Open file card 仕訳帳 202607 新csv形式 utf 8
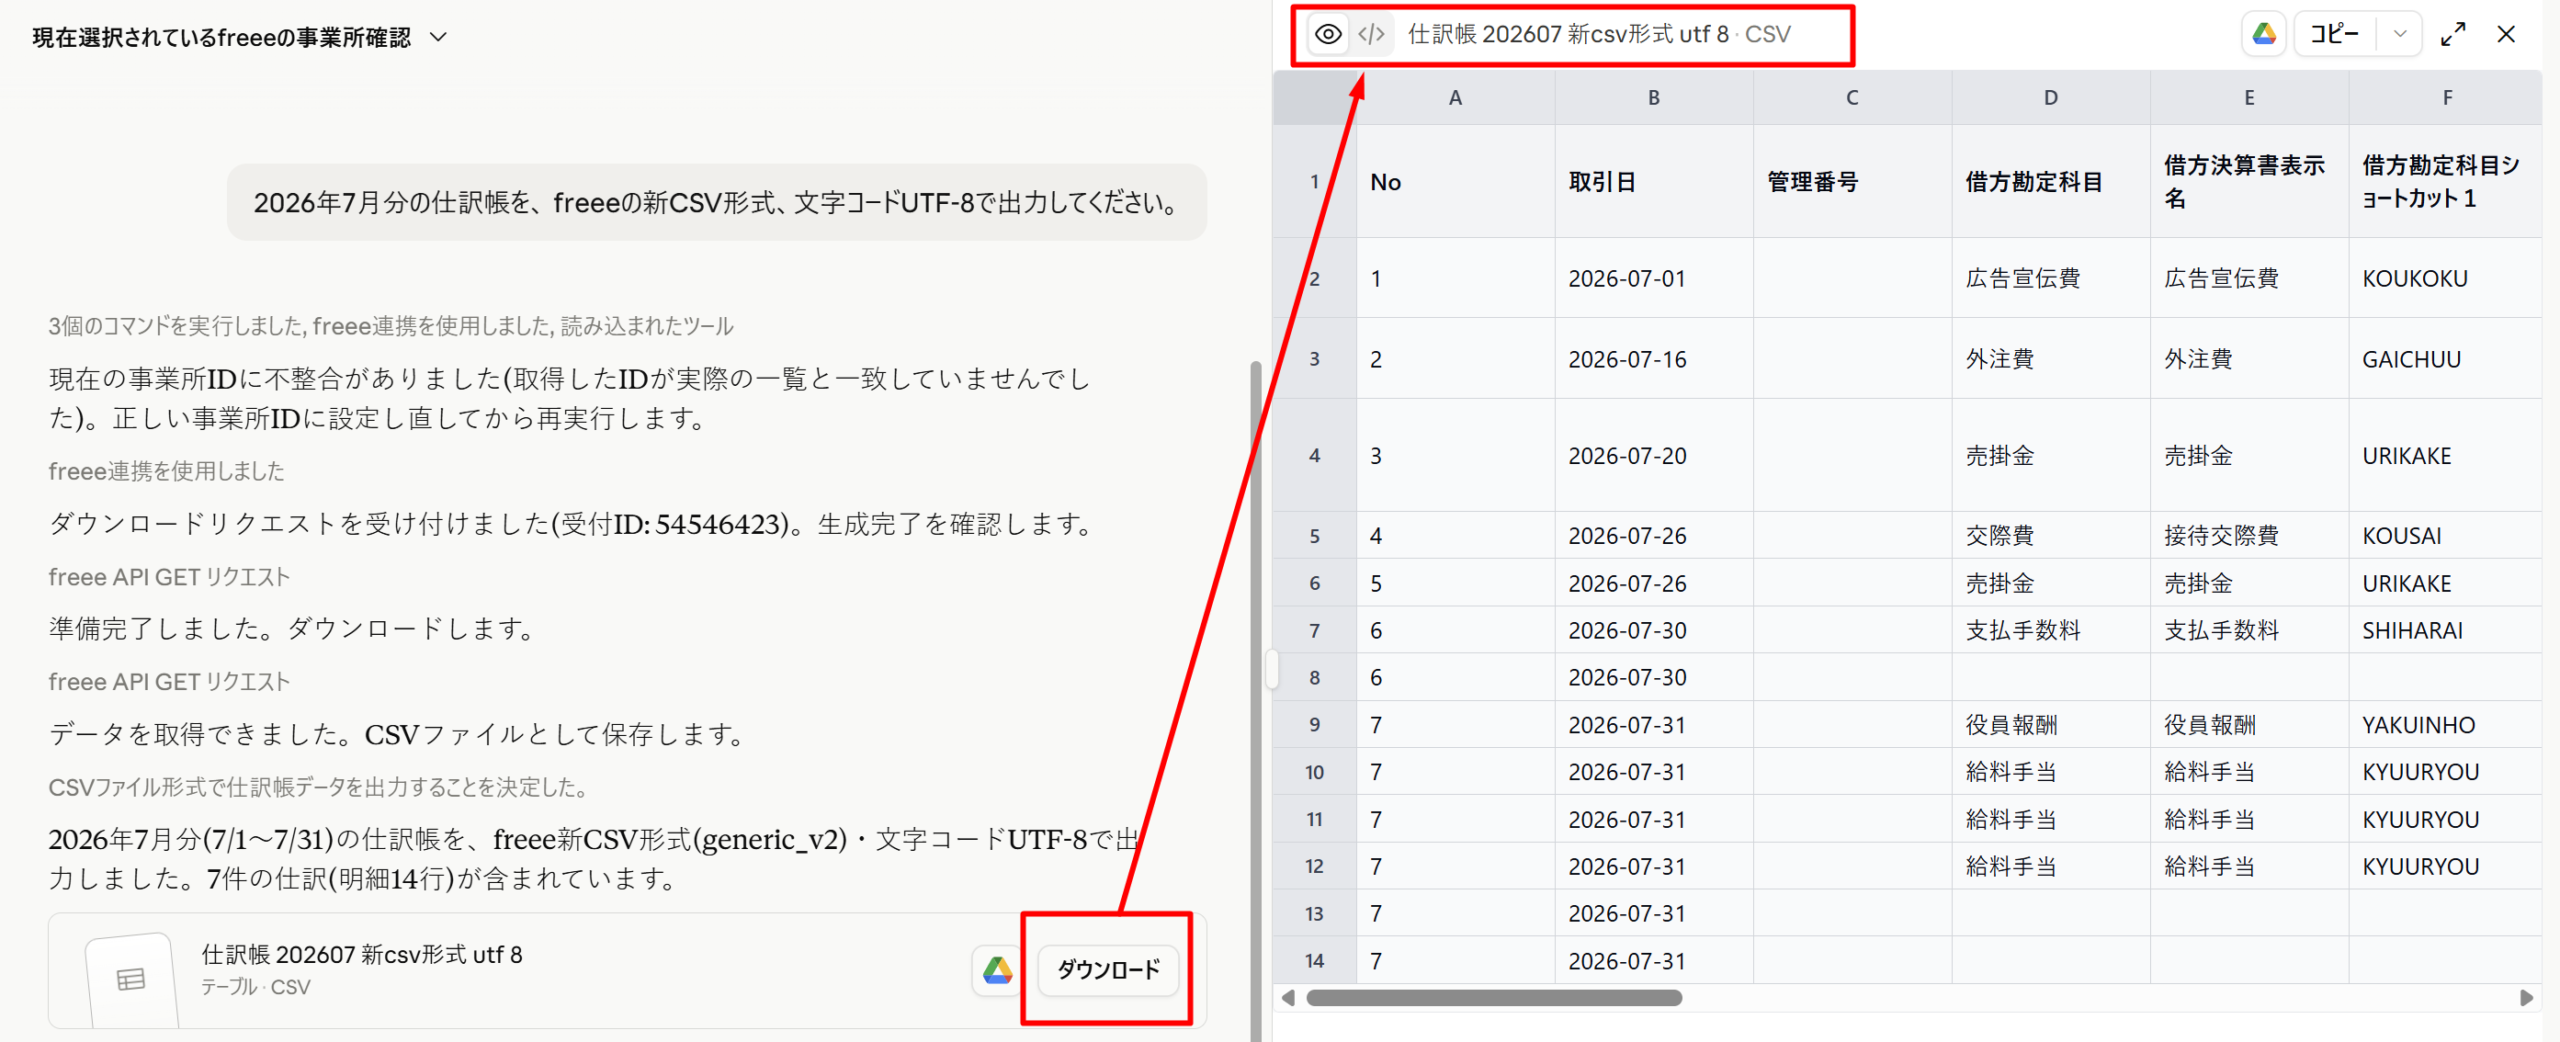This screenshot has height=1042, width=2560. tap(627, 970)
